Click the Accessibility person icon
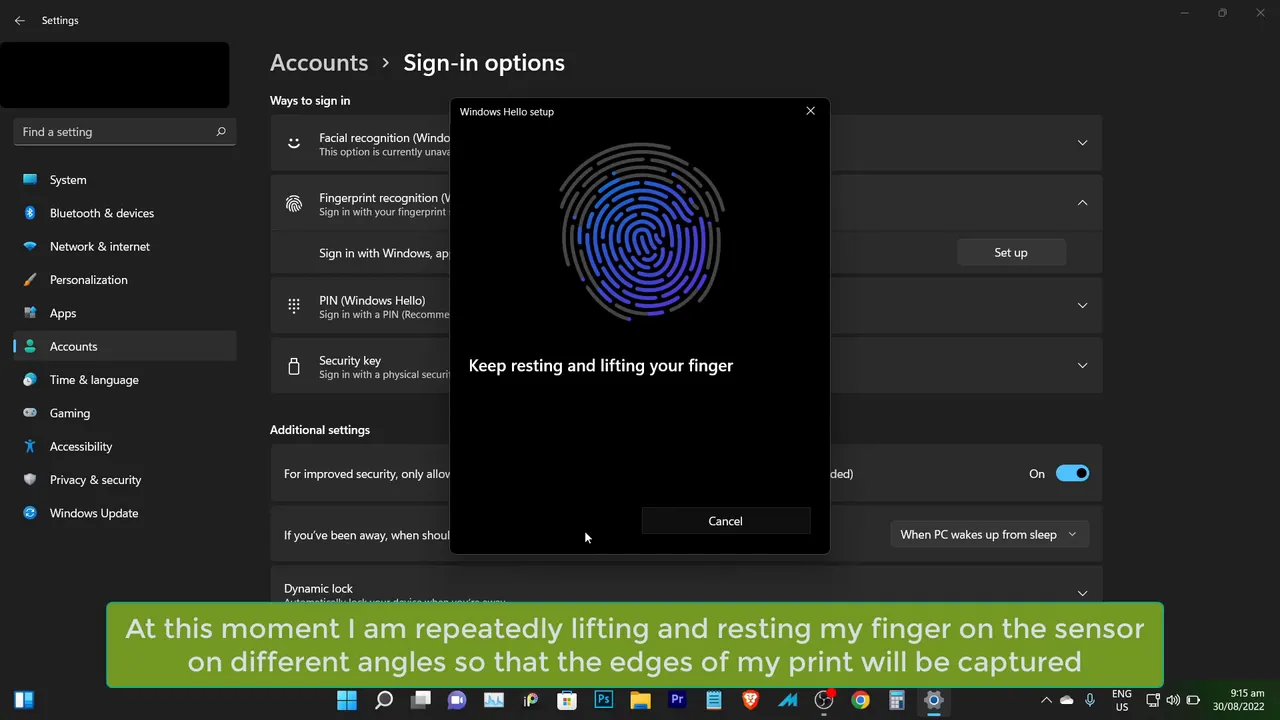The width and height of the screenshot is (1280, 720). 30,446
